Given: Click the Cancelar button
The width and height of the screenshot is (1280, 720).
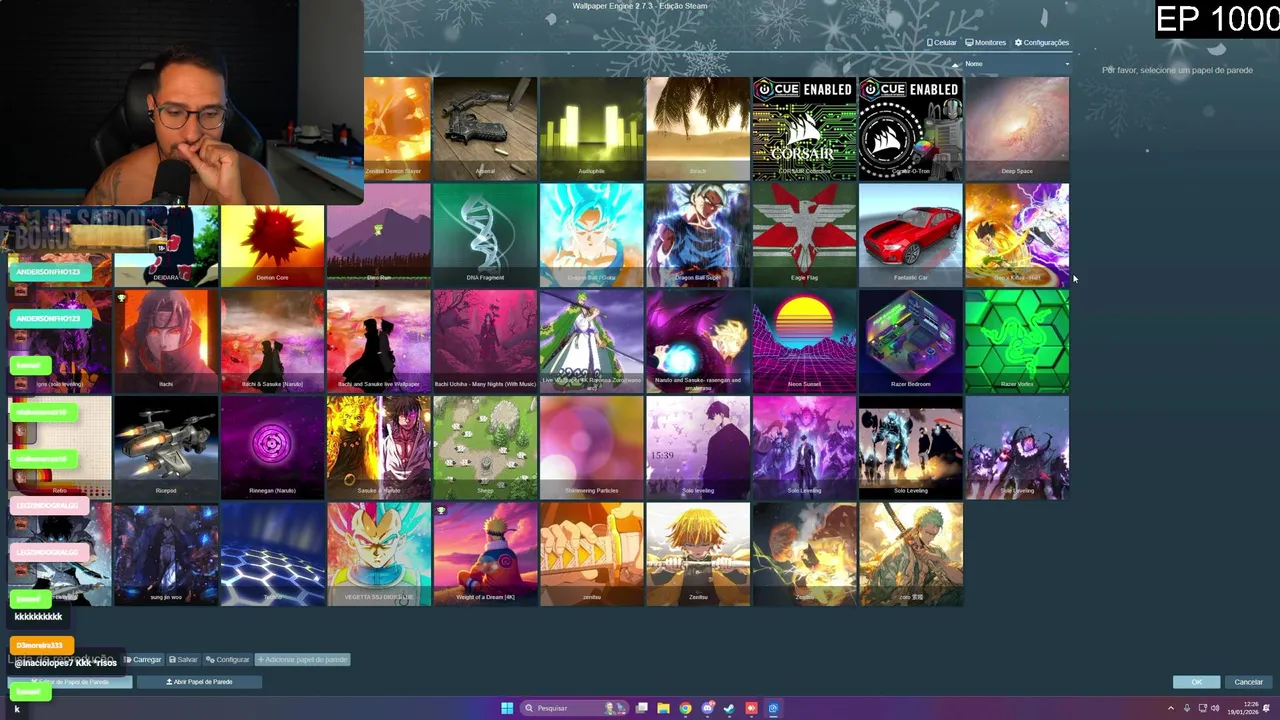Looking at the screenshot, I should (x=1248, y=682).
